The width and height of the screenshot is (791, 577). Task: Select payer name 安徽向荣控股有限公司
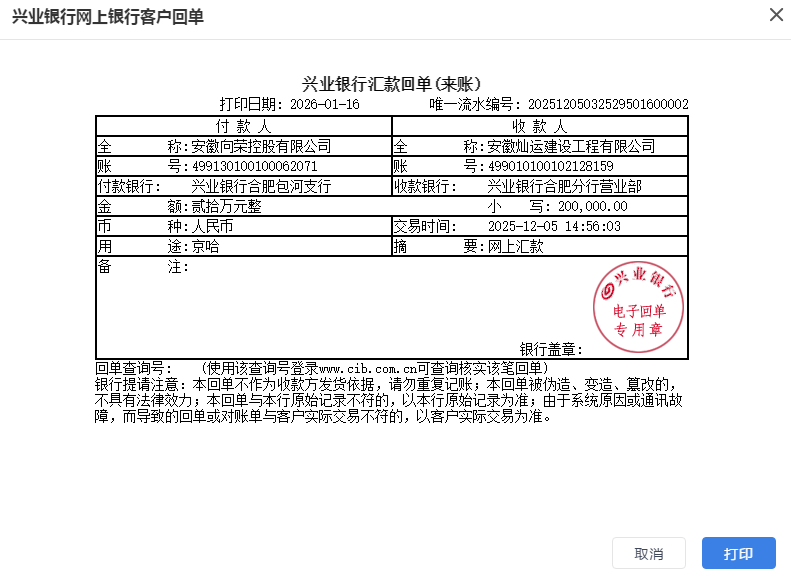[261, 146]
